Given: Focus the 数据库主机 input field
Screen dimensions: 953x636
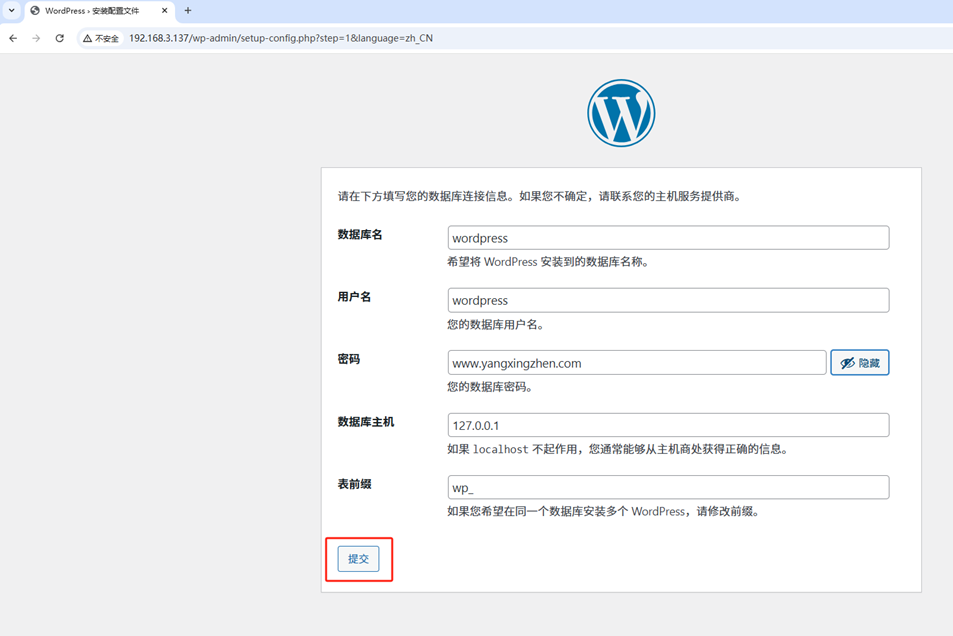Looking at the screenshot, I should click(668, 425).
